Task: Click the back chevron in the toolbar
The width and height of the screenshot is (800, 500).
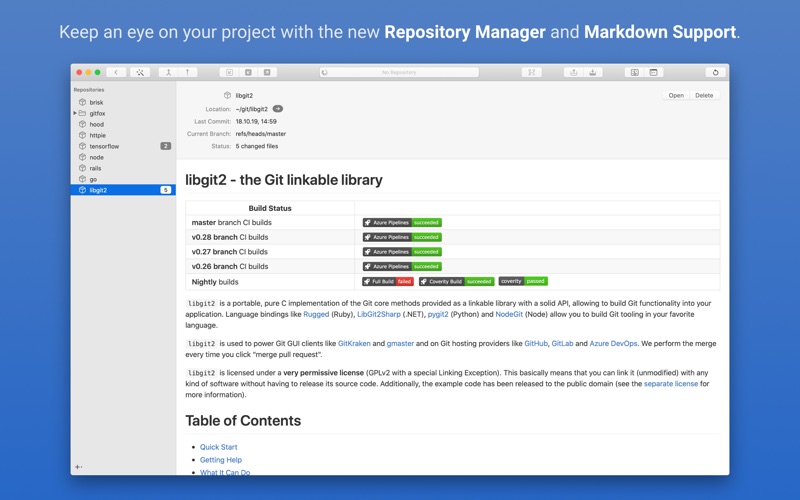Action: tap(116, 72)
